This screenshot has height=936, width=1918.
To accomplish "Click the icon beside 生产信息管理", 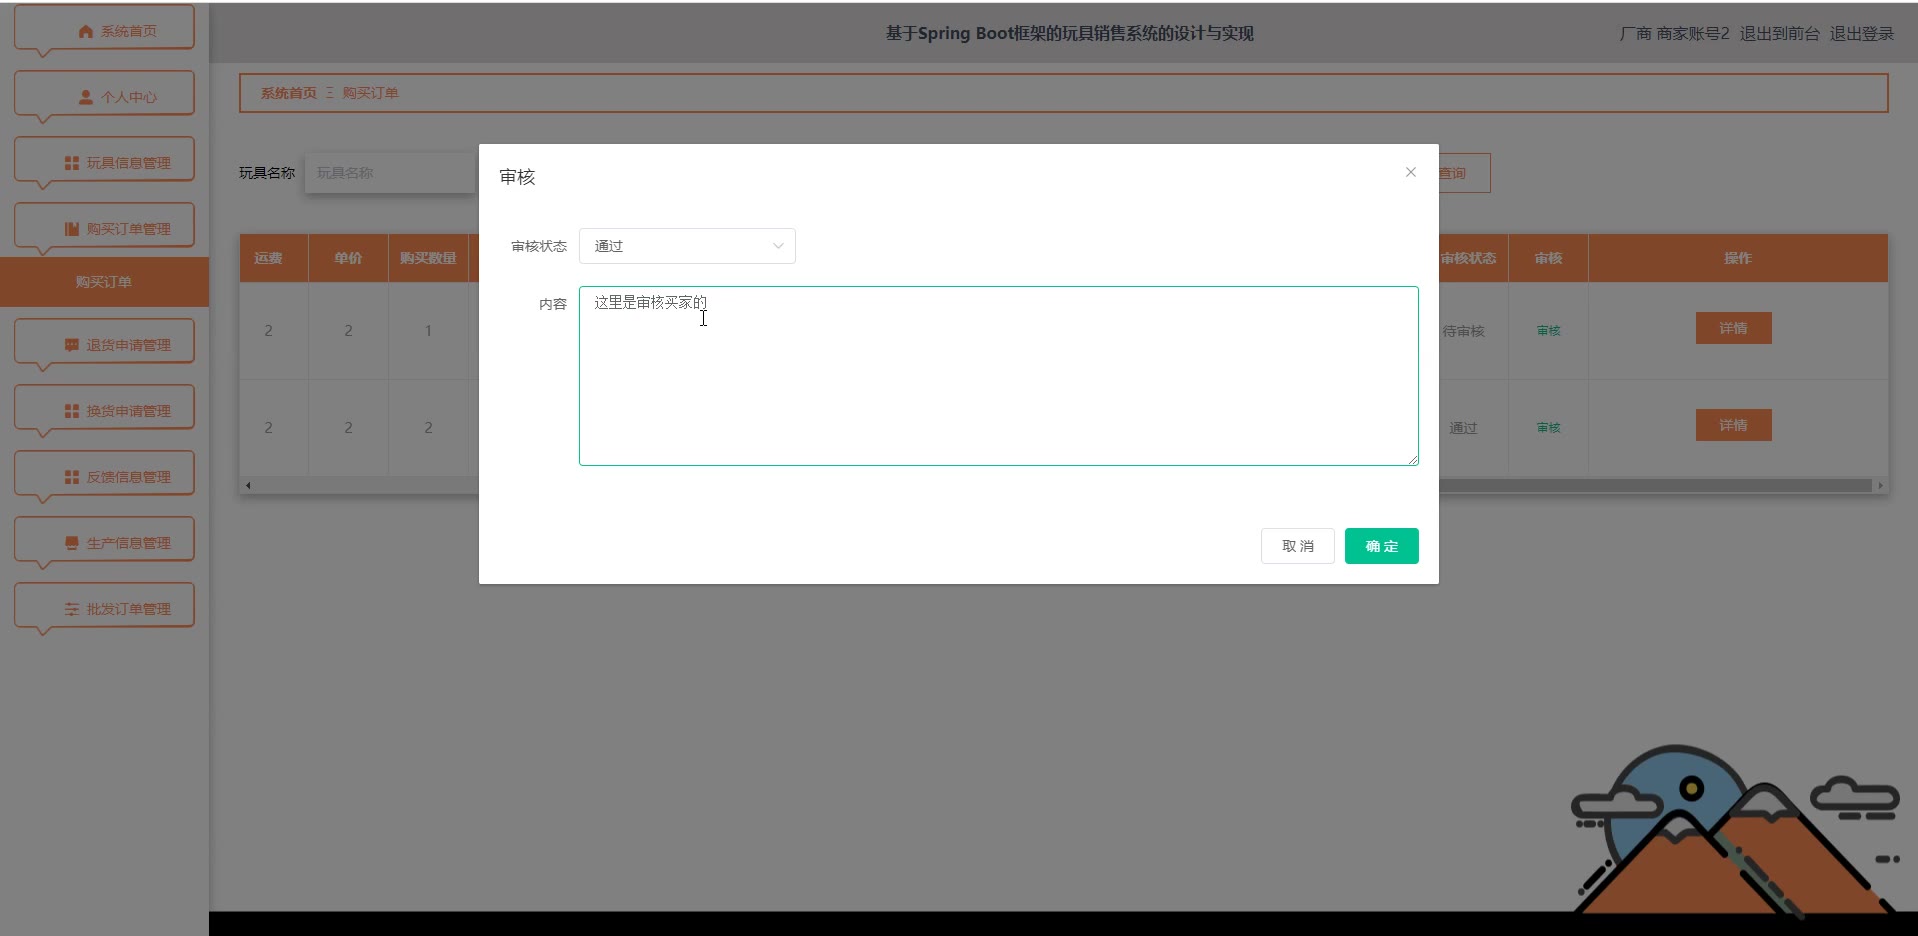I will pyautogui.click(x=72, y=543).
